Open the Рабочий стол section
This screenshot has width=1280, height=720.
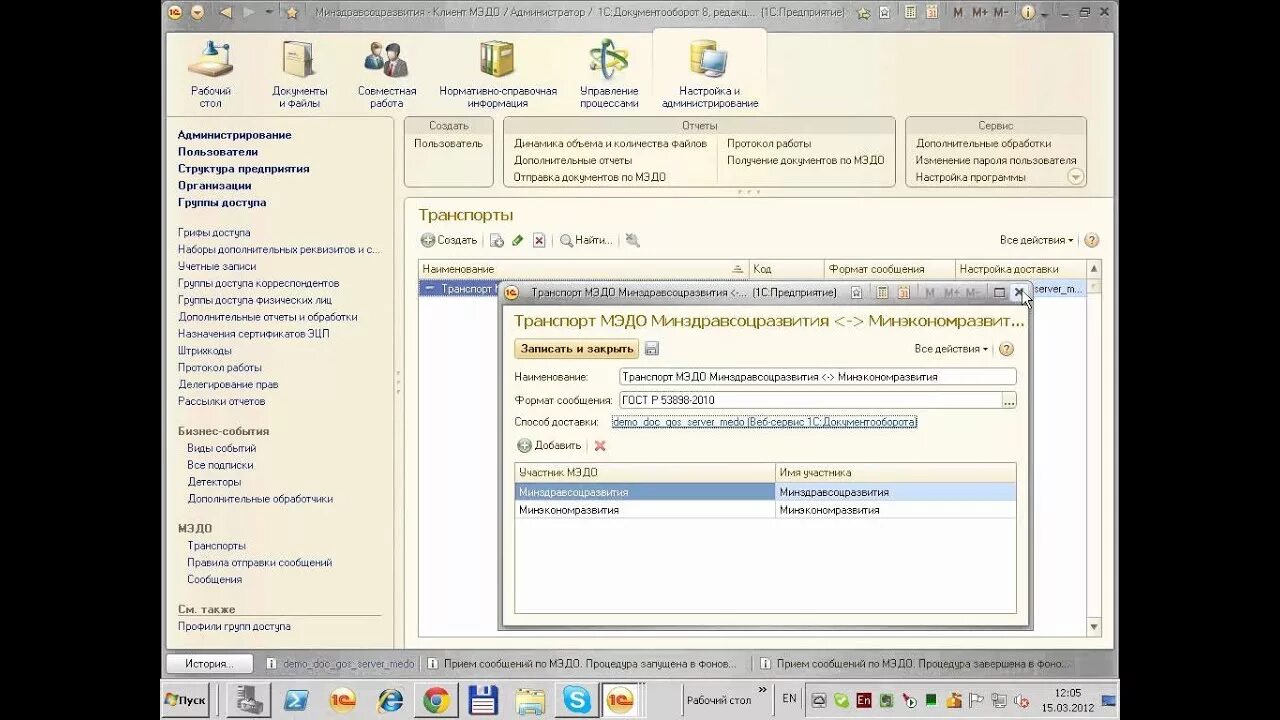211,74
